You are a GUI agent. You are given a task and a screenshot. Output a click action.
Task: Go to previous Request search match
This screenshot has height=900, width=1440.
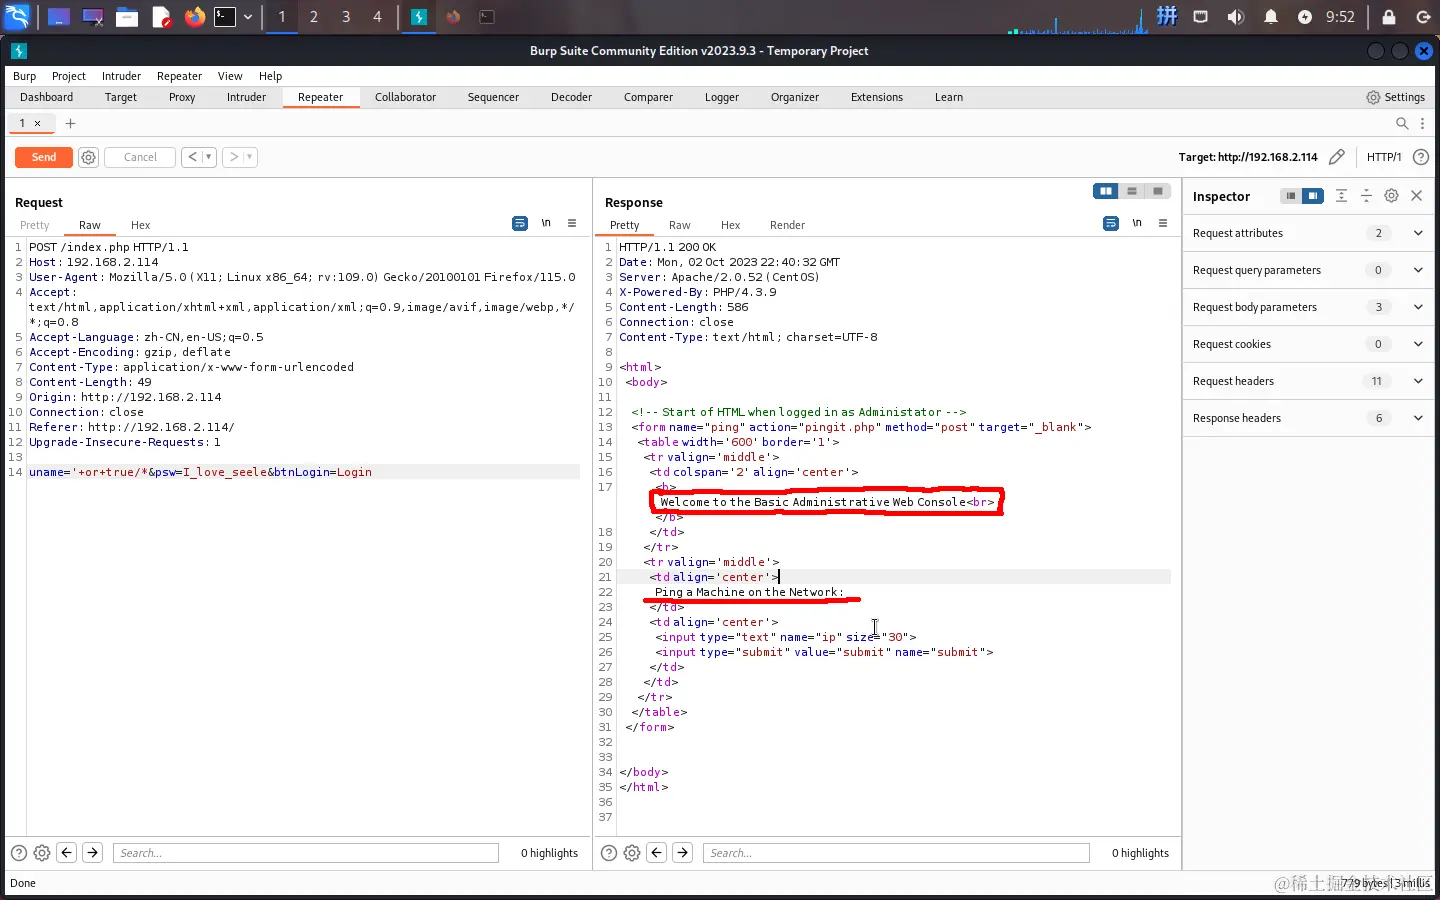point(67,853)
